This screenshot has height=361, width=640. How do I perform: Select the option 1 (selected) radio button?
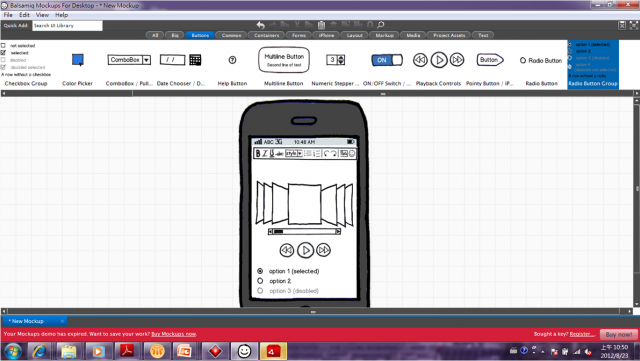click(x=260, y=271)
